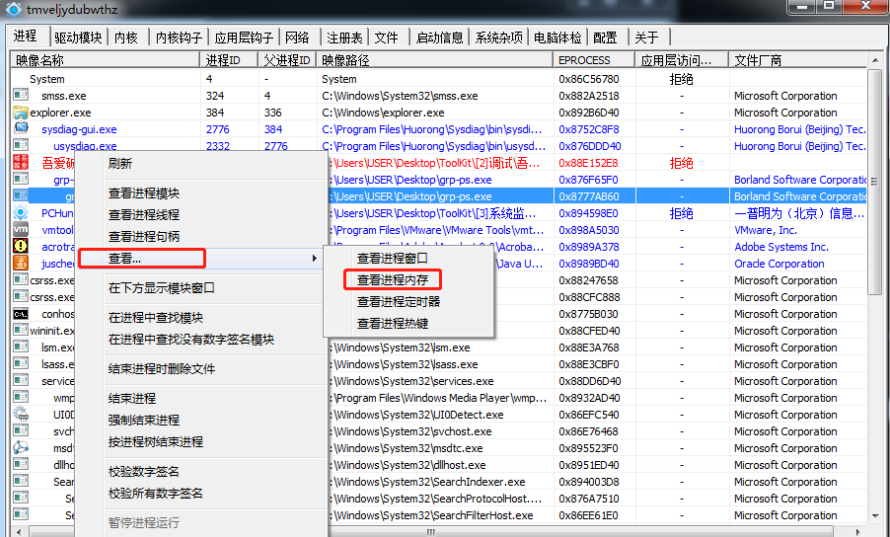Viewport: 890px width, 537px height.
Task: Open the 内核钩子 tab
Action: click(x=179, y=37)
